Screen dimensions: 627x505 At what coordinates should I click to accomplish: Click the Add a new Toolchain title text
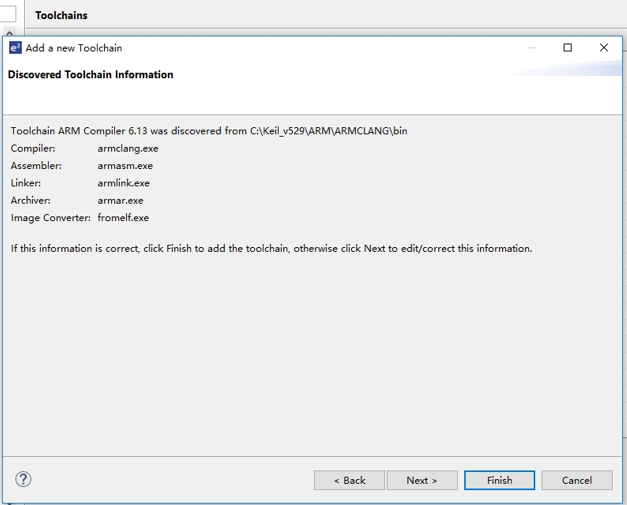(x=74, y=48)
